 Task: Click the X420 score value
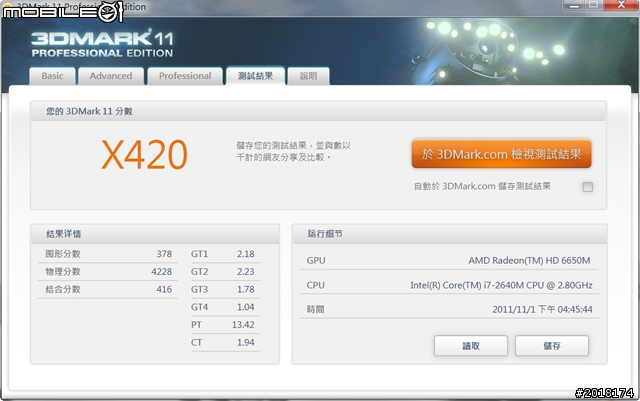pyautogui.click(x=144, y=154)
